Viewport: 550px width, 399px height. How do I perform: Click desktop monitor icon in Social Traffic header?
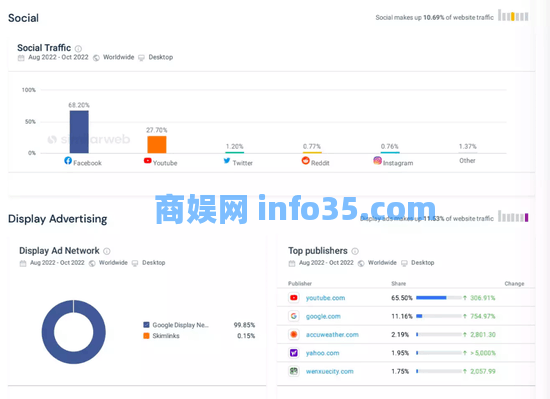click(x=141, y=58)
